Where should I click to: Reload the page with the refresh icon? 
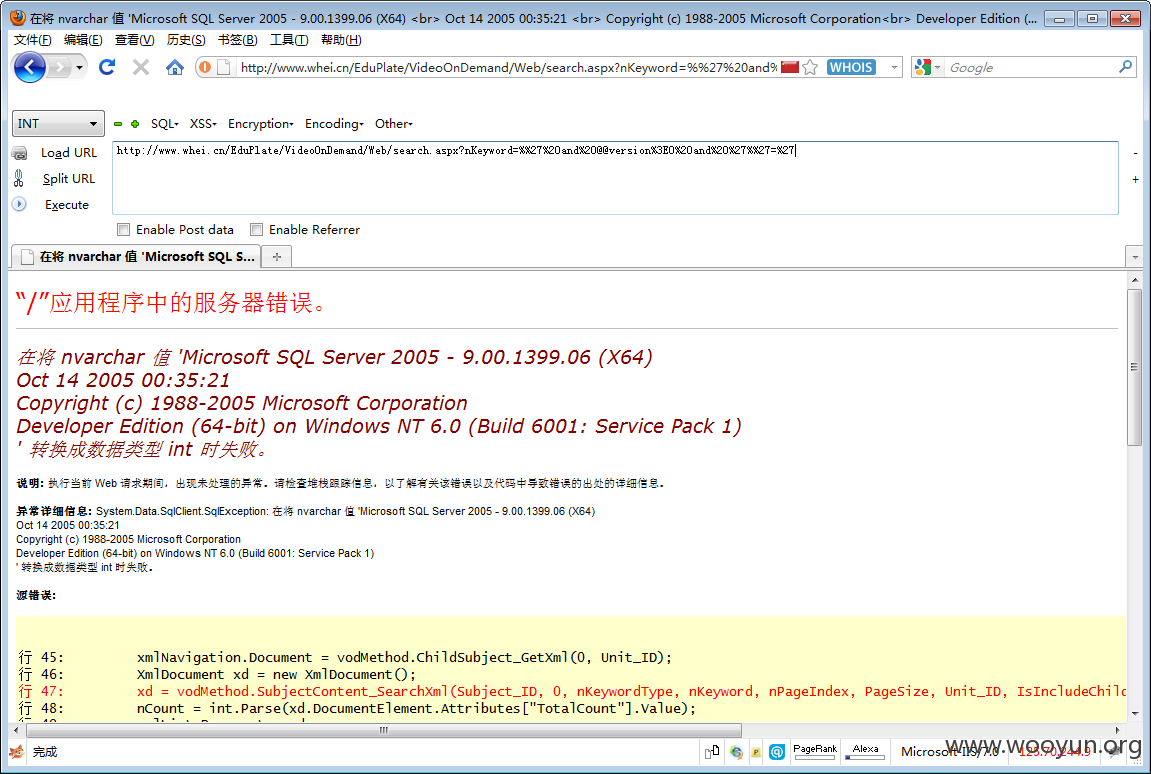coord(107,68)
